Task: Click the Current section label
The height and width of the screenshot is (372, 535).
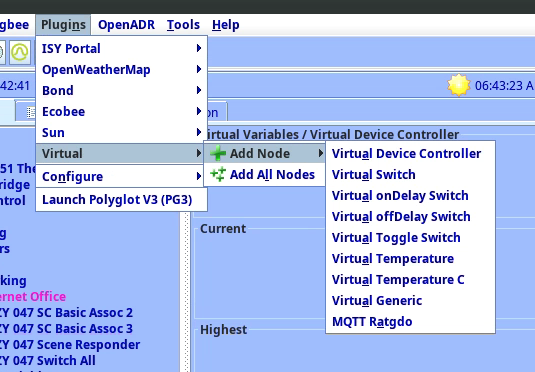Action: pyautogui.click(x=223, y=229)
